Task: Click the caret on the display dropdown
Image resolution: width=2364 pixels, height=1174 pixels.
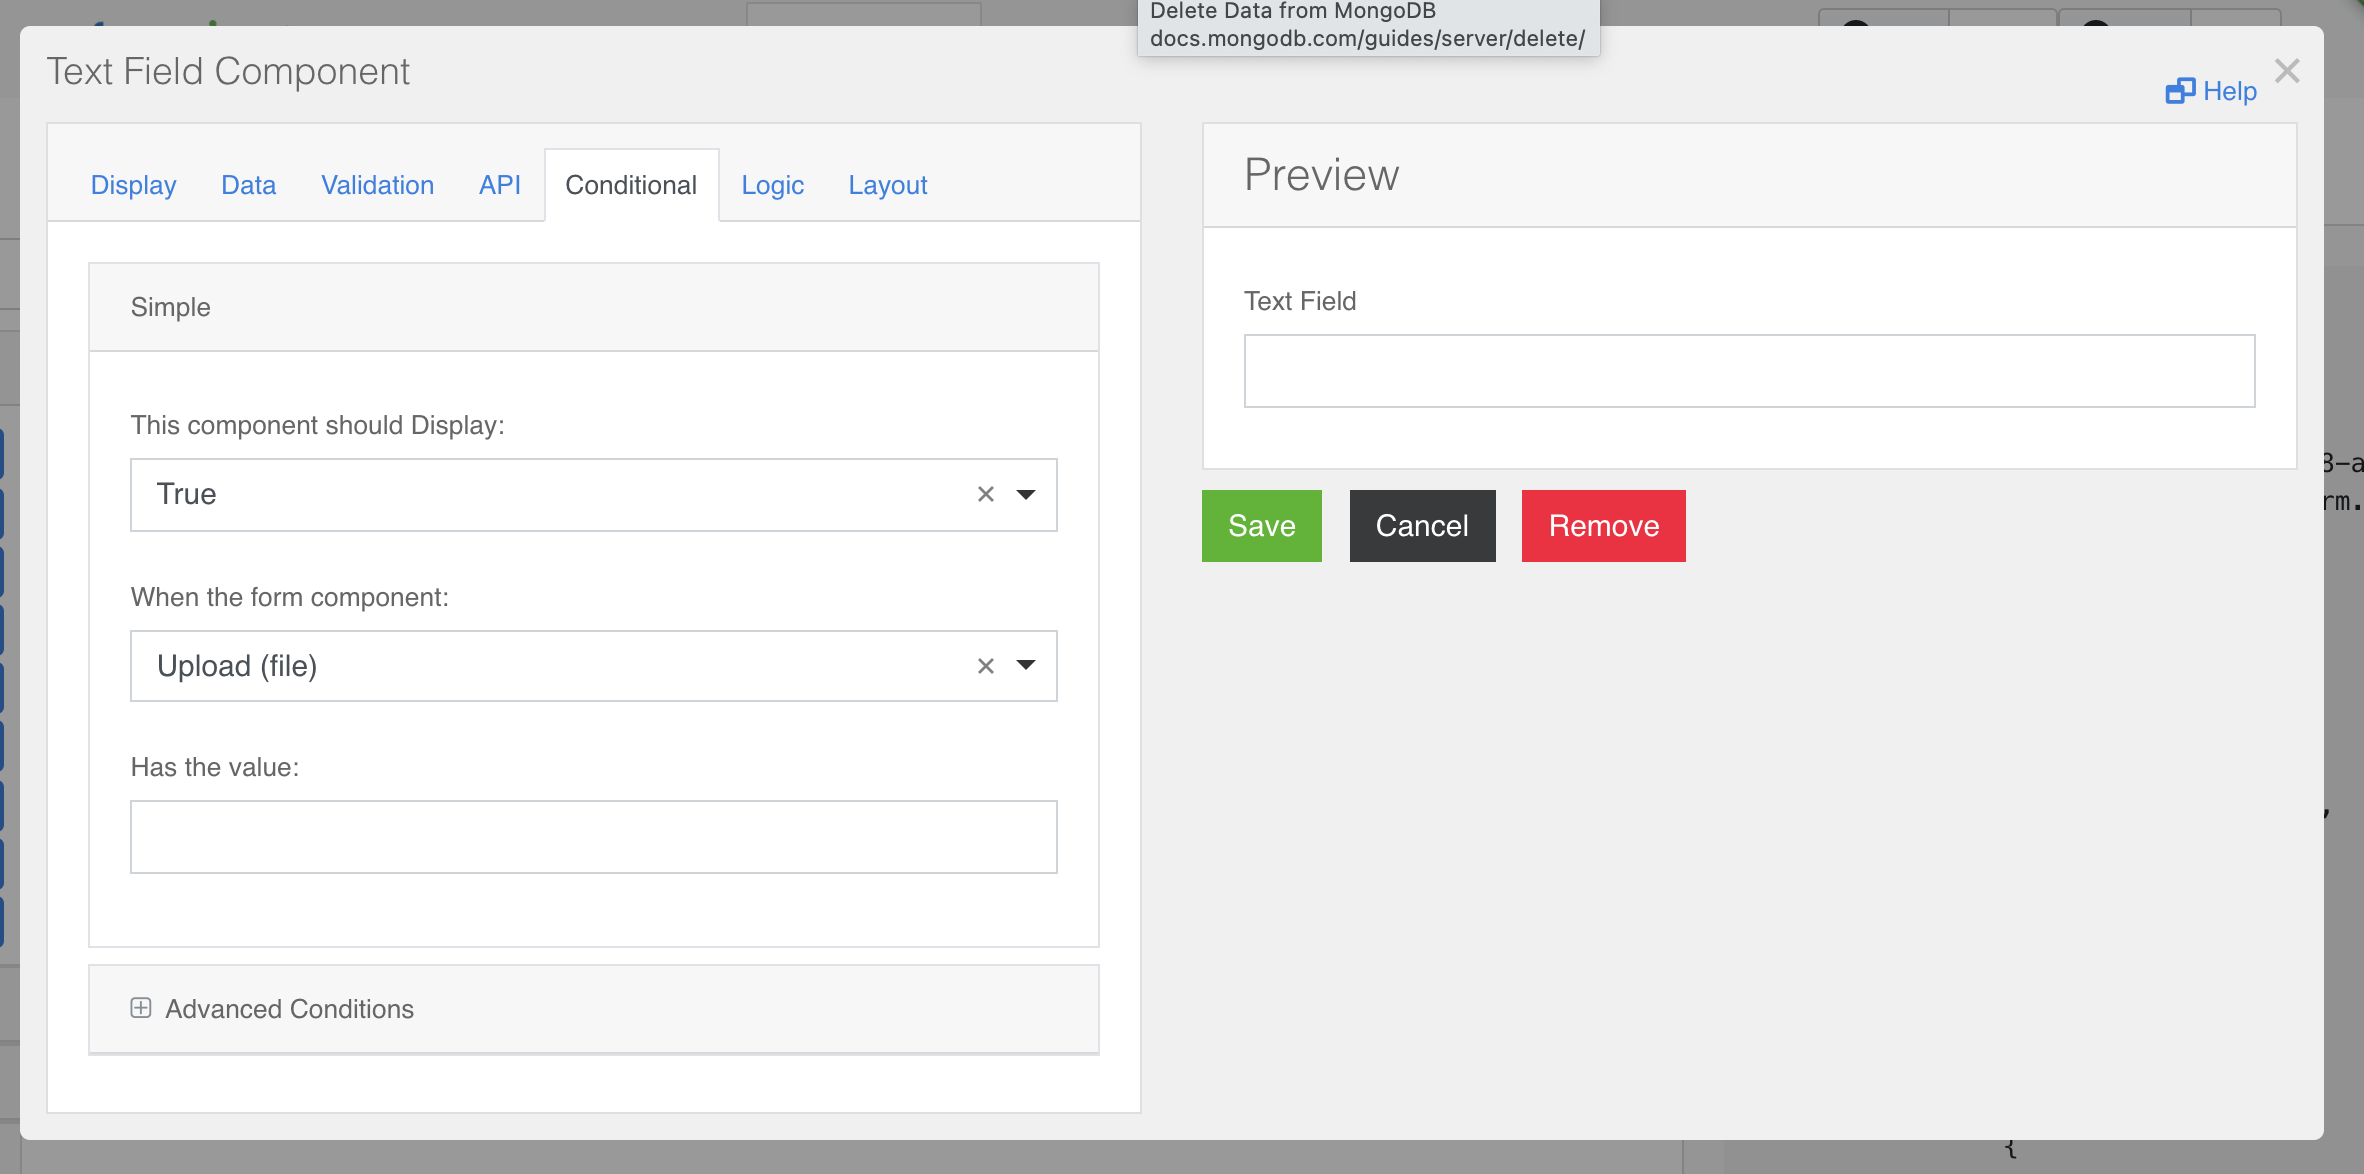Action: [x=1025, y=494]
